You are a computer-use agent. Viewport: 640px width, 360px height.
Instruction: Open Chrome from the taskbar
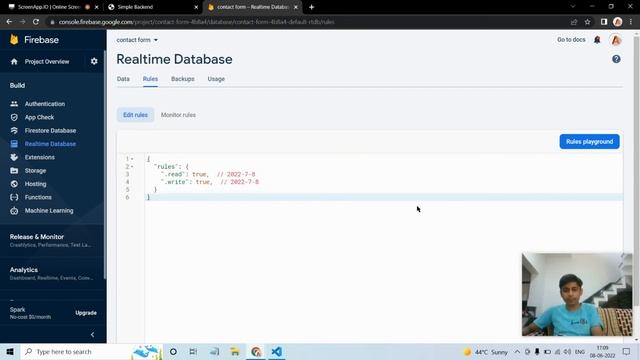(256, 351)
